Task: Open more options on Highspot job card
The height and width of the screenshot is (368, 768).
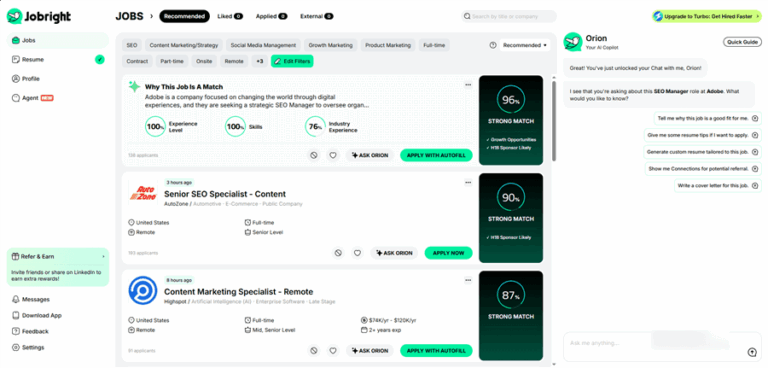Action: point(468,280)
